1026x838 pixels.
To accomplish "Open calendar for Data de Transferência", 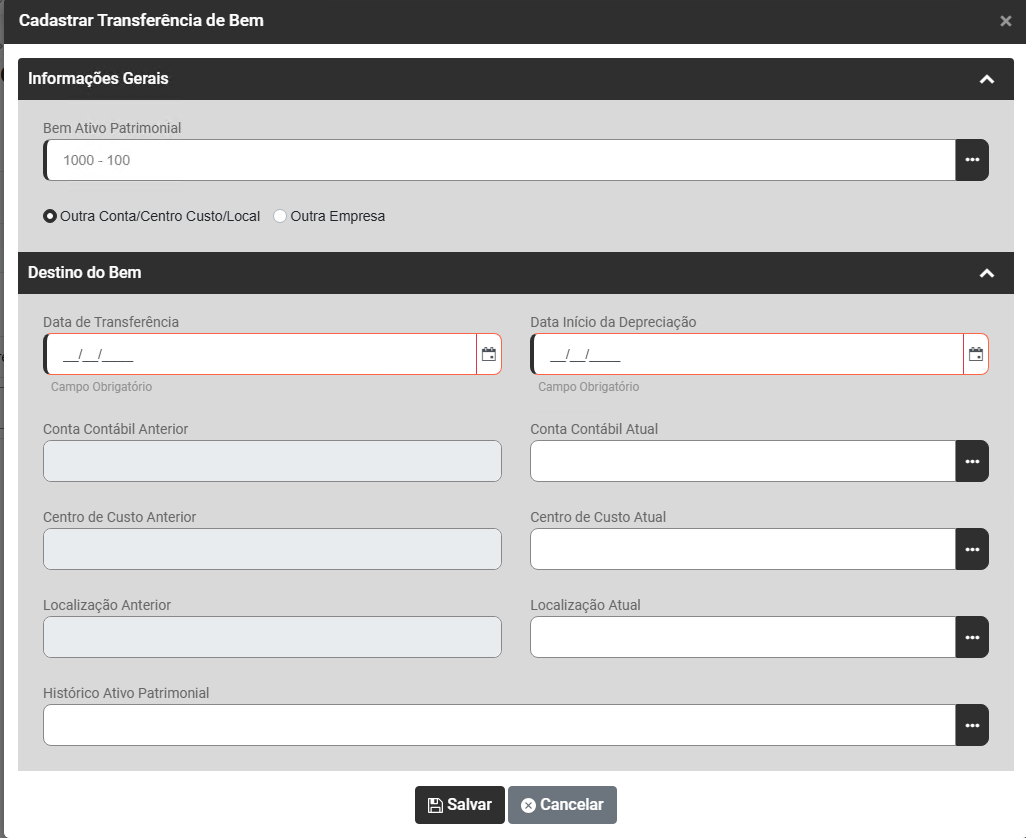I will click(x=489, y=354).
